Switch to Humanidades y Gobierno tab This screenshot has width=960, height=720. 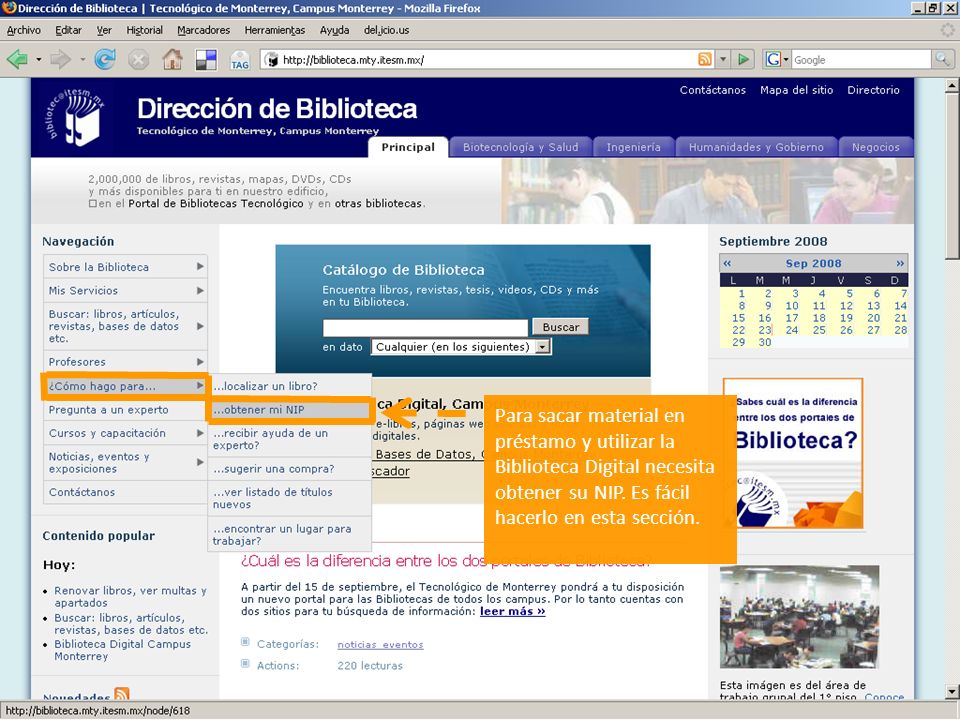(x=756, y=147)
